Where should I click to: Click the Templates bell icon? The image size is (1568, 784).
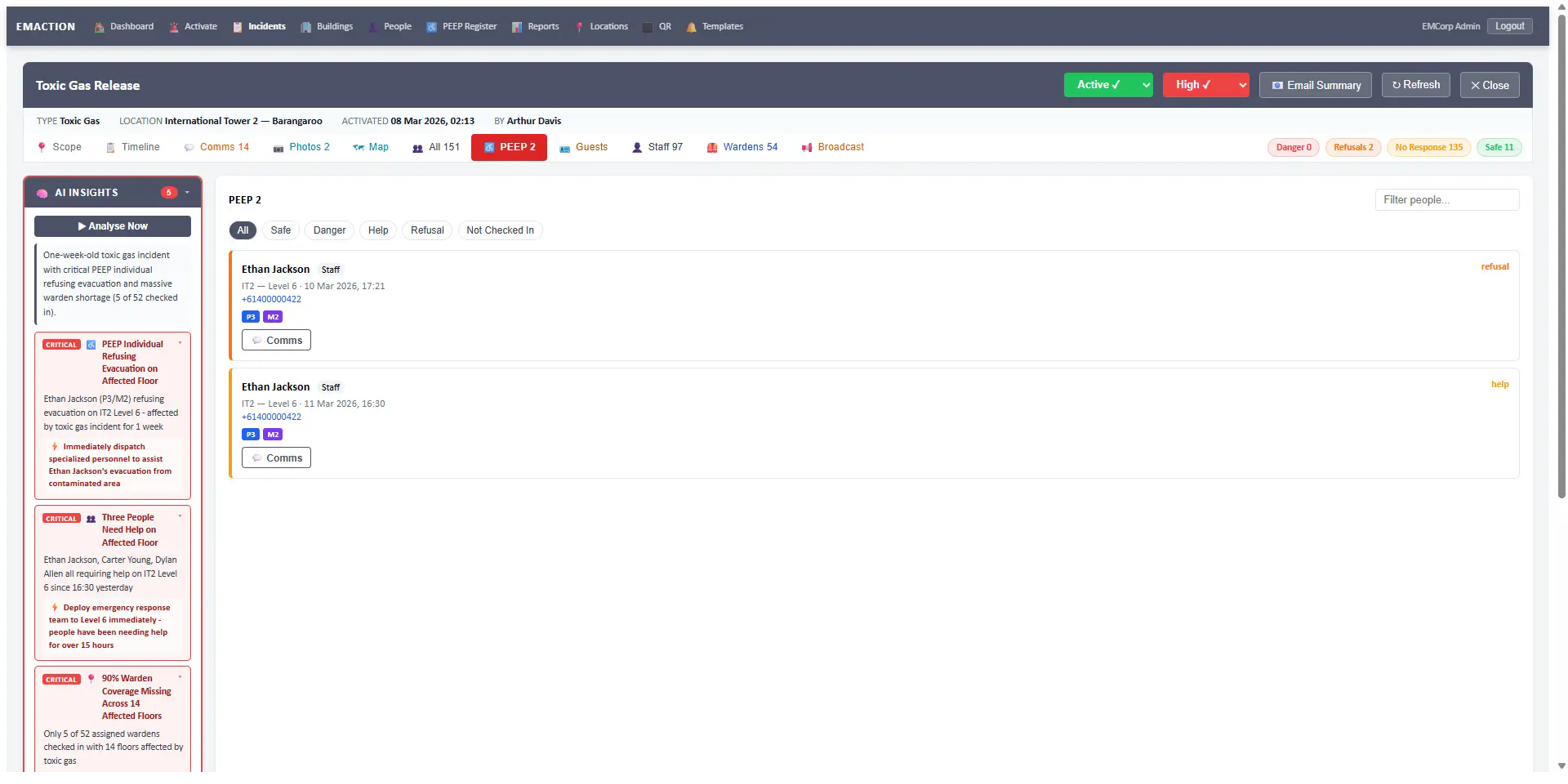691,27
